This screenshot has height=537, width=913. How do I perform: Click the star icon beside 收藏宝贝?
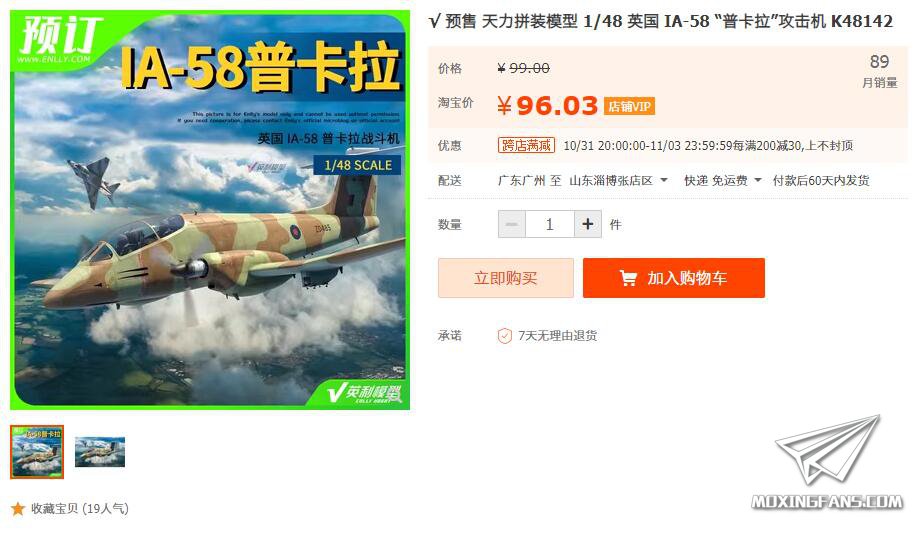tap(18, 508)
